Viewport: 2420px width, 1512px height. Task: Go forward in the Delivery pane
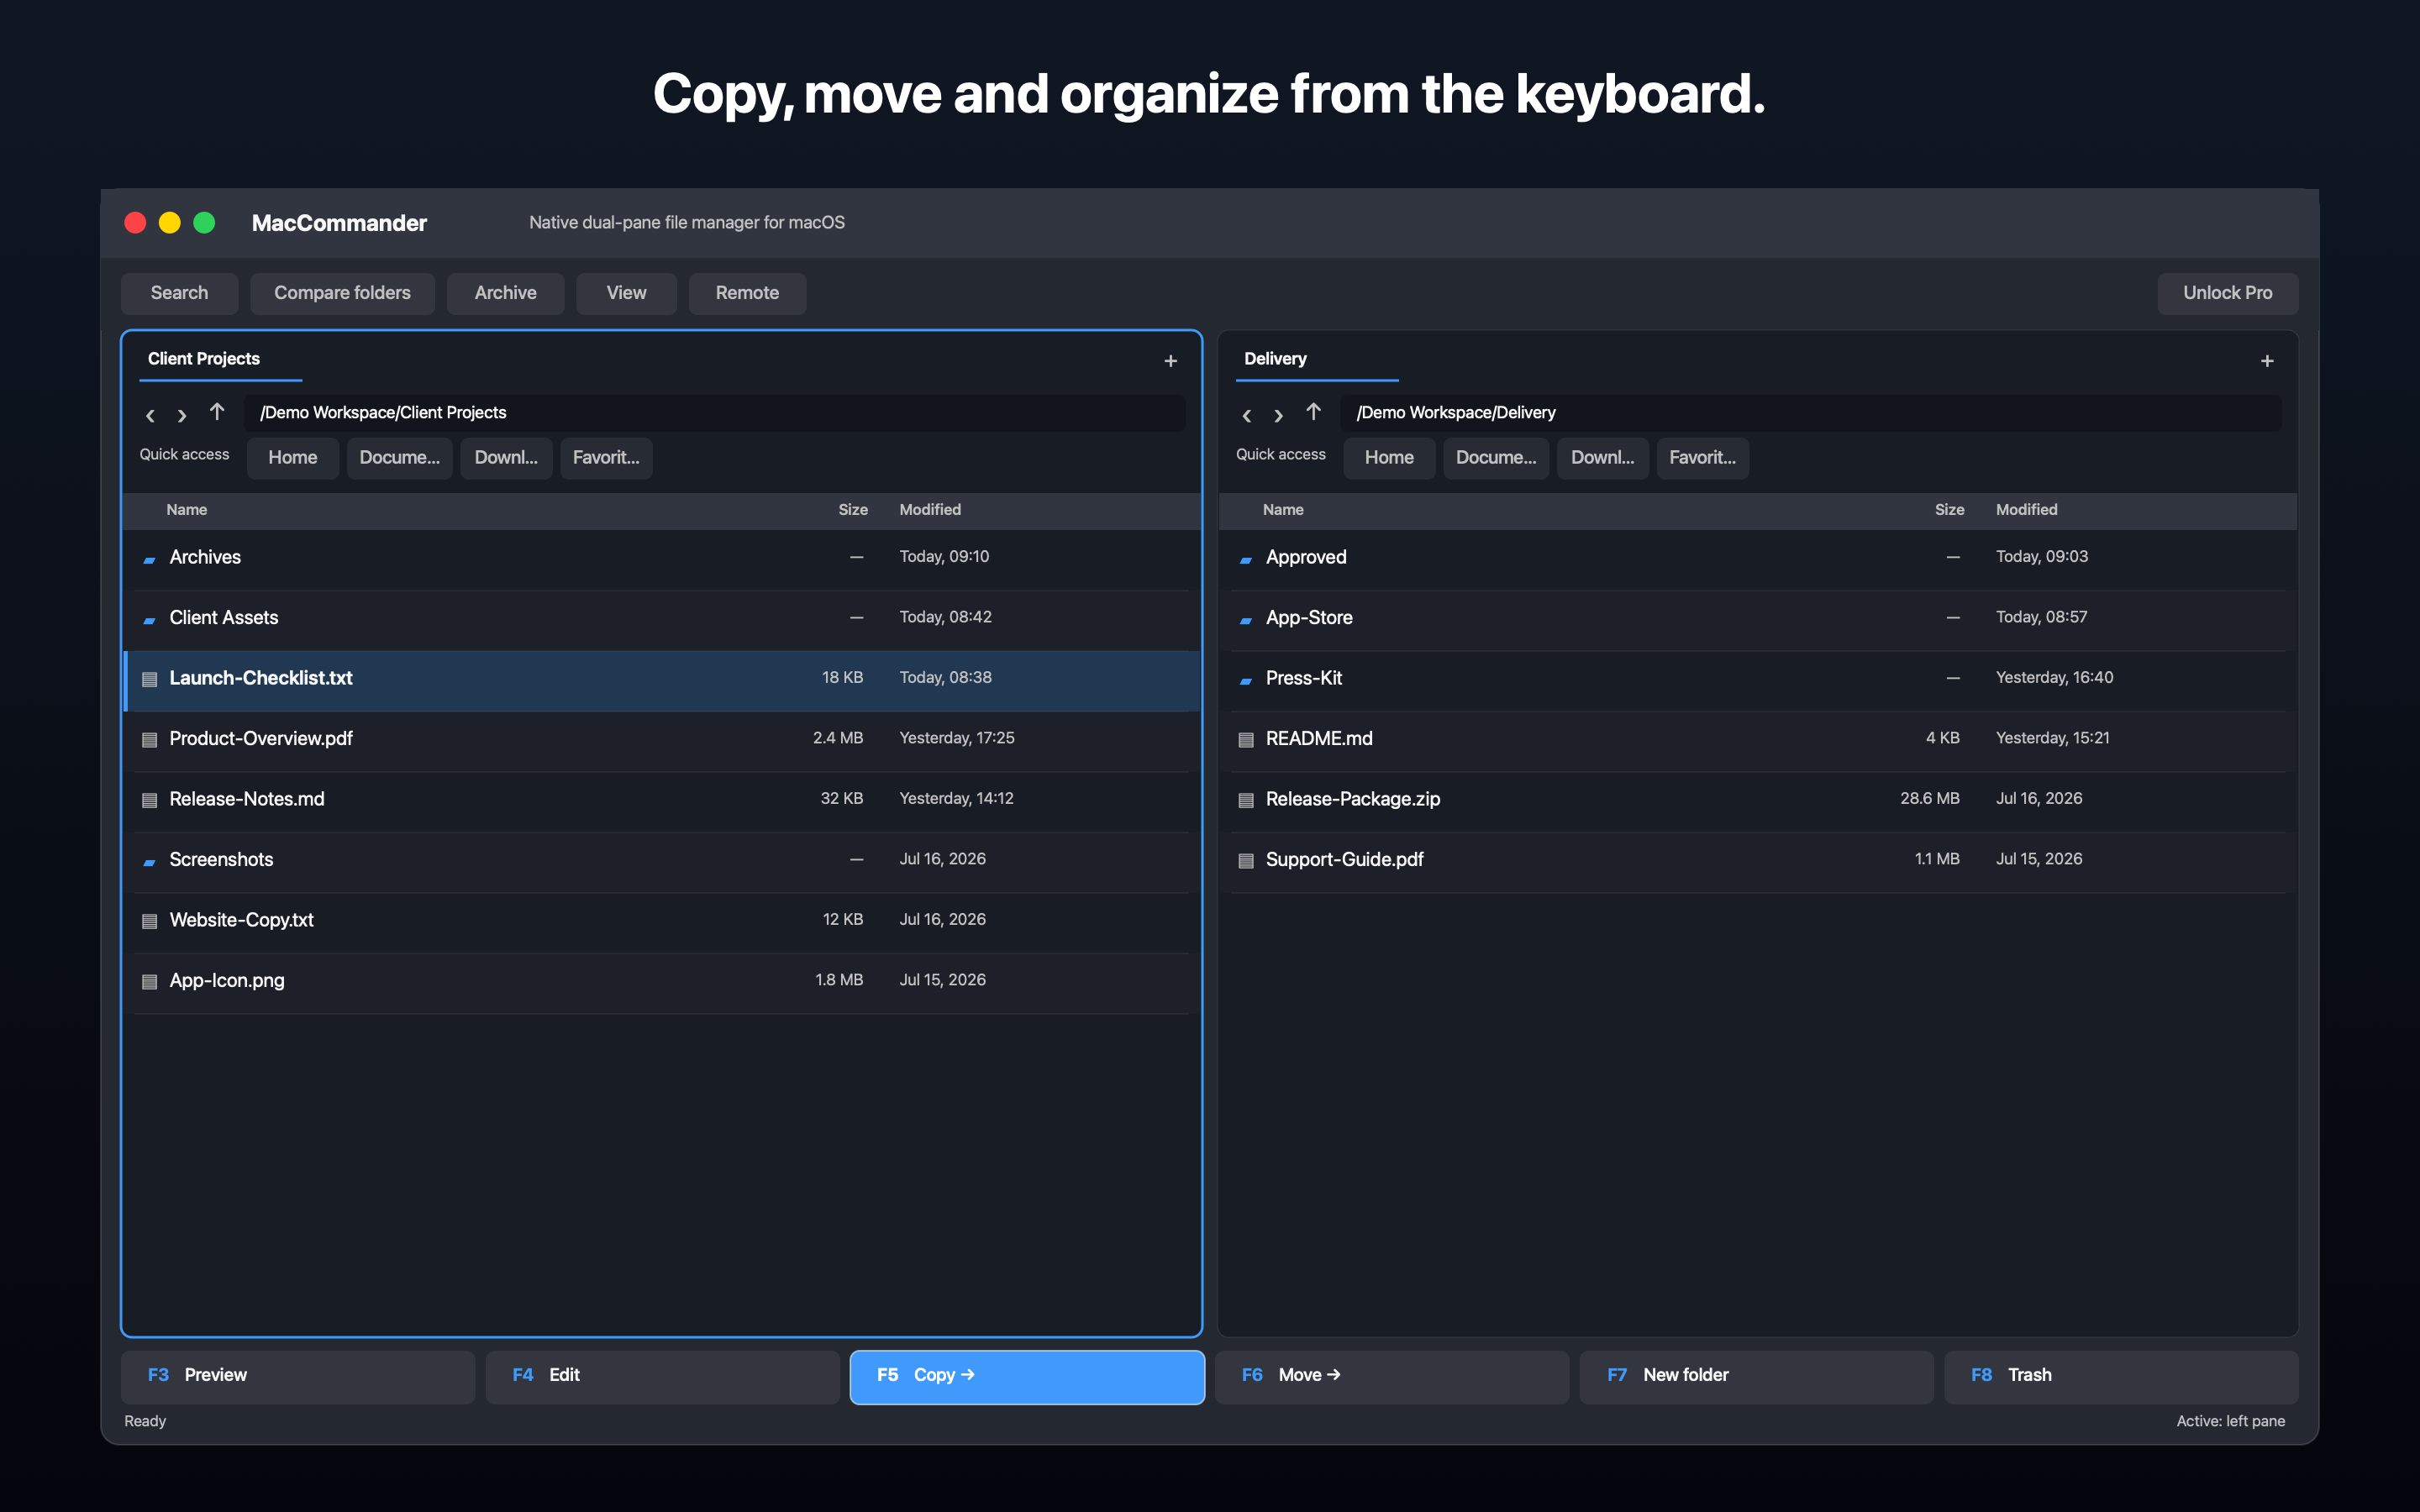pyautogui.click(x=1278, y=415)
